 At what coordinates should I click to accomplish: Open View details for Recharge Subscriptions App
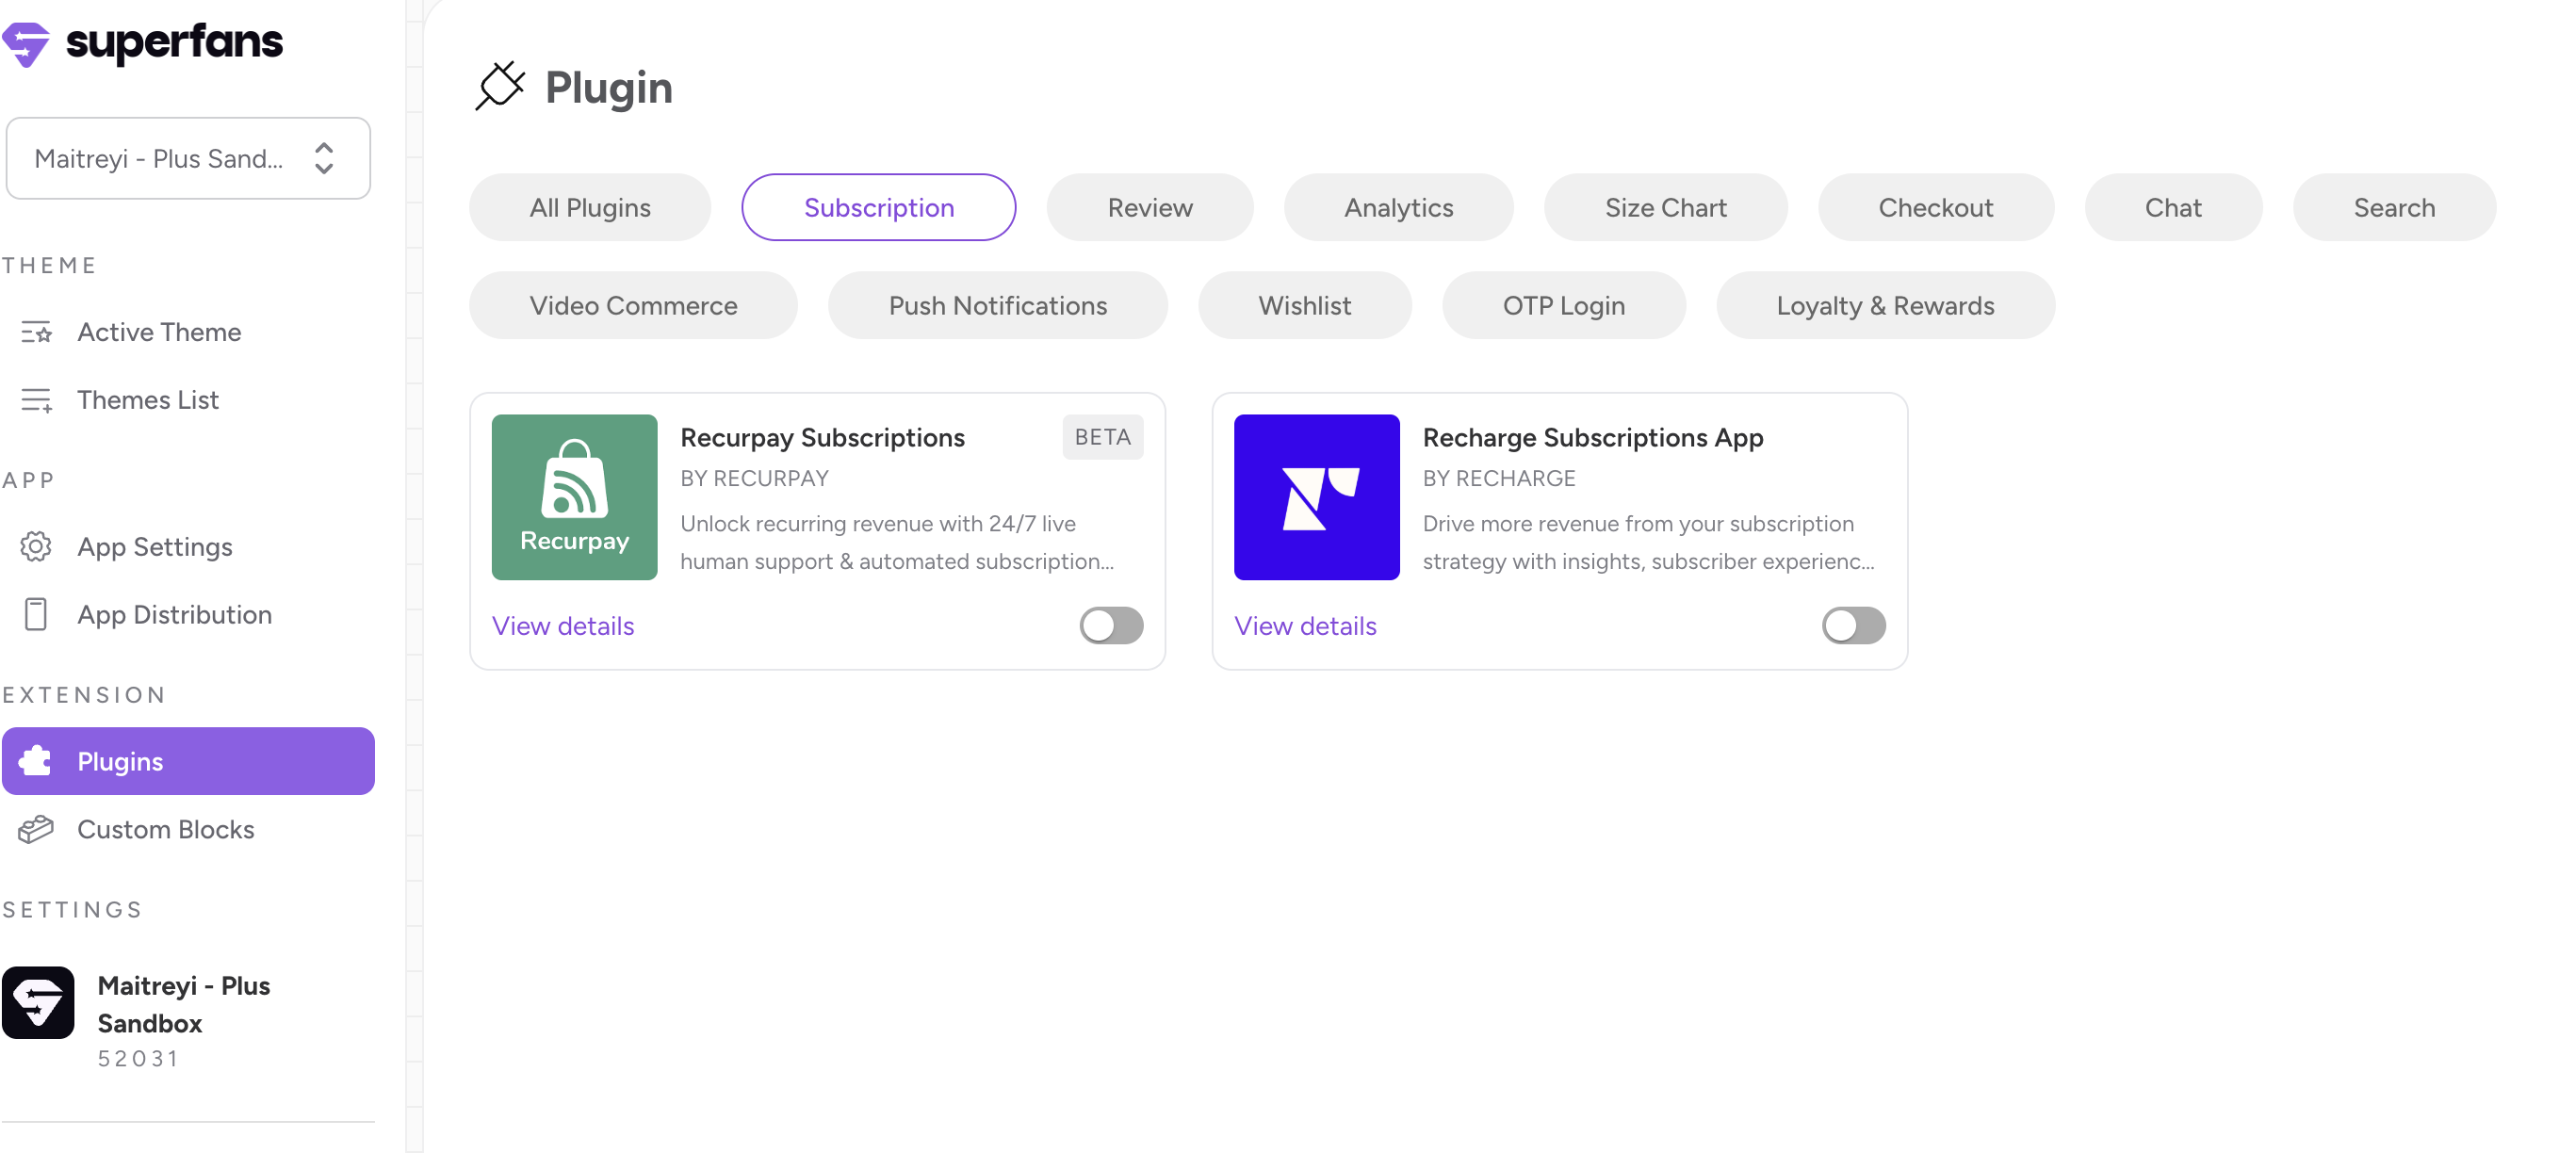coord(1304,626)
